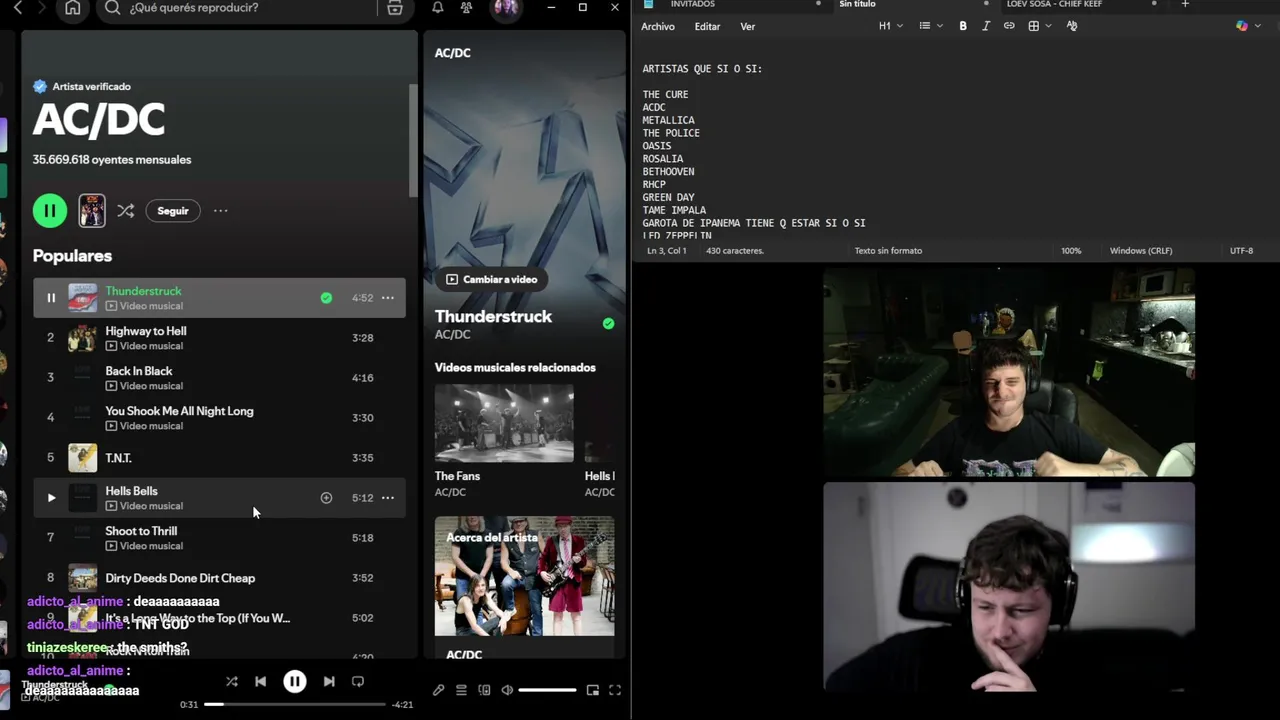Open Editar menu in Notepad
This screenshot has height=720, width=1280.
tap(707, 27)
